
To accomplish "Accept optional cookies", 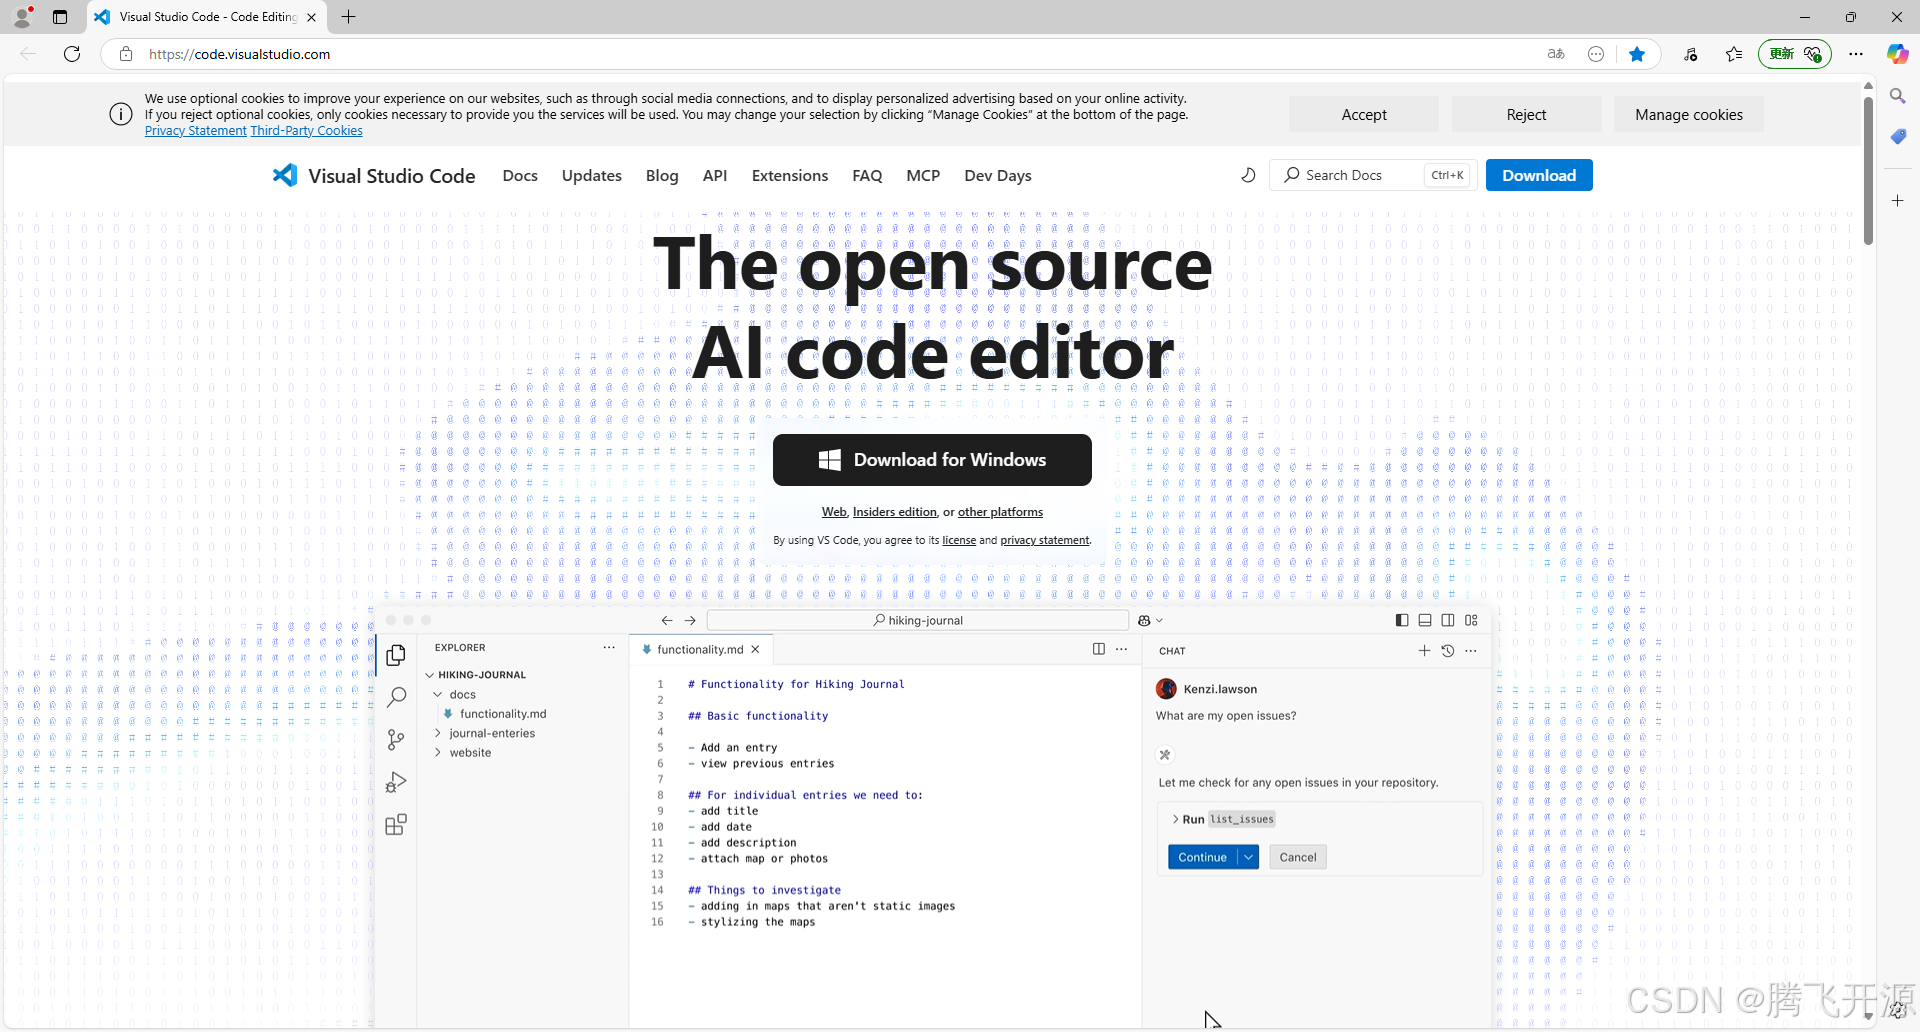I will (x=1364, y=115).
